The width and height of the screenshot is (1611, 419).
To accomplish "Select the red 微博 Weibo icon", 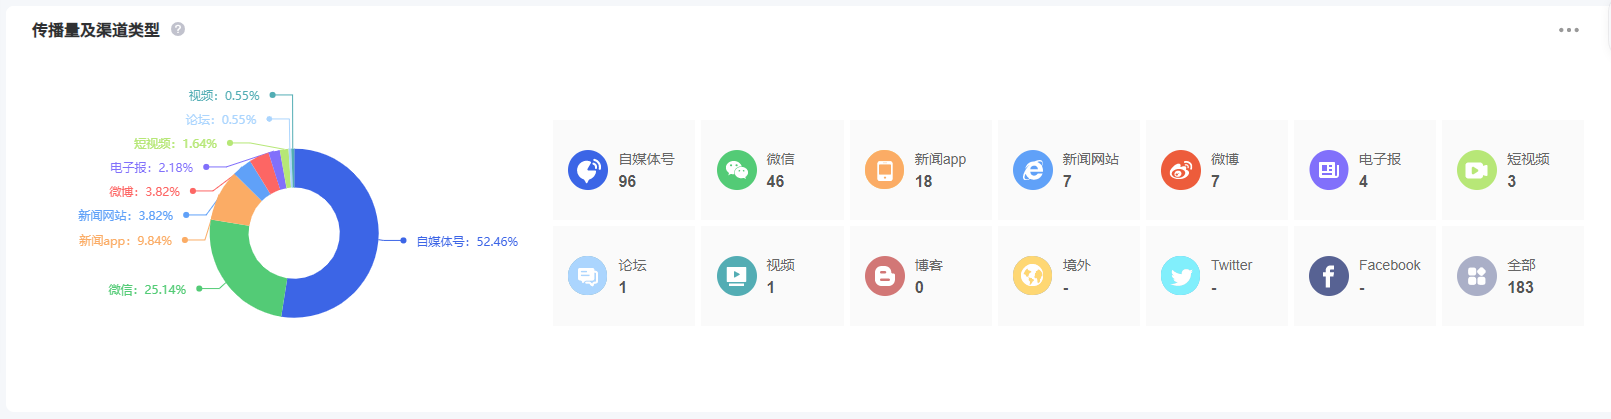I will pyautogui.click(x=1180, y=170).
